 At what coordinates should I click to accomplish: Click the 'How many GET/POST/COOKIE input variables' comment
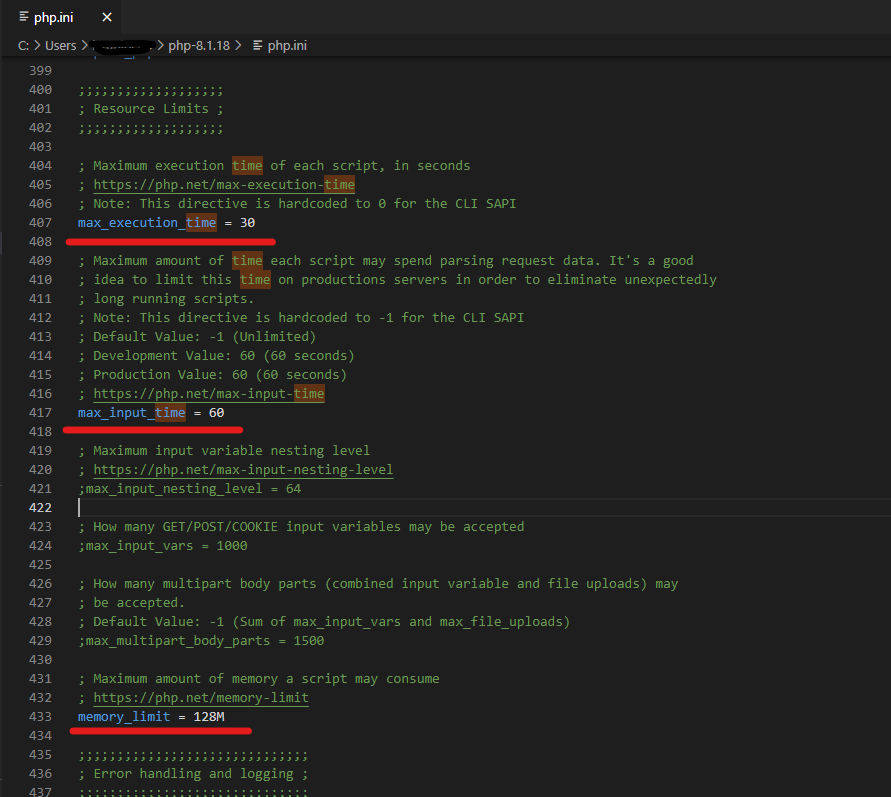[301, 527]
